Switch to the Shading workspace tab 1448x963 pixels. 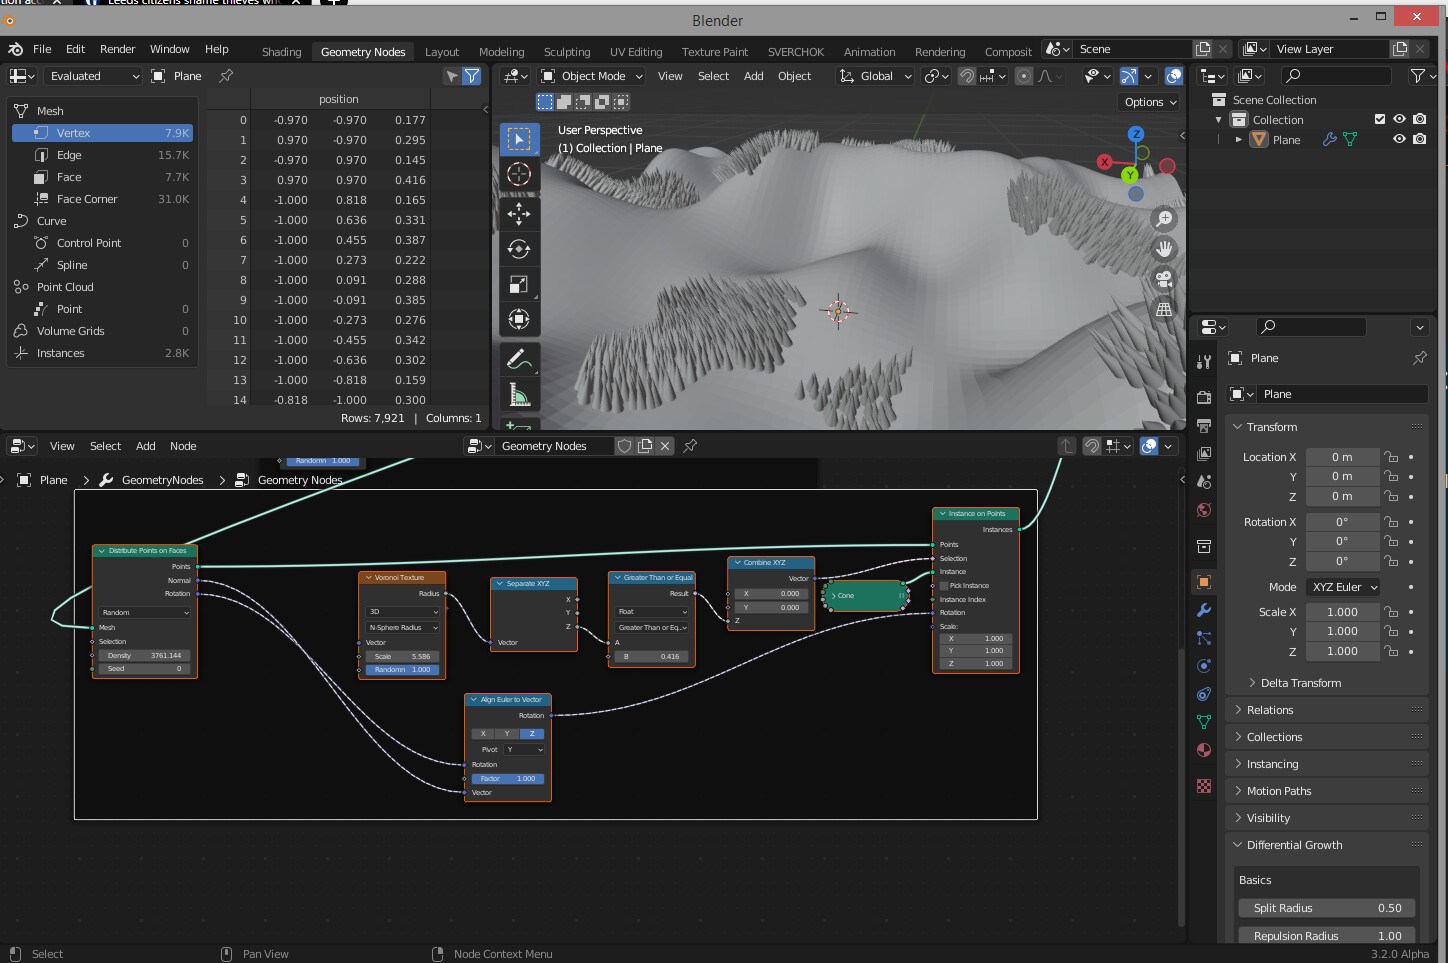tap(282, 52)
